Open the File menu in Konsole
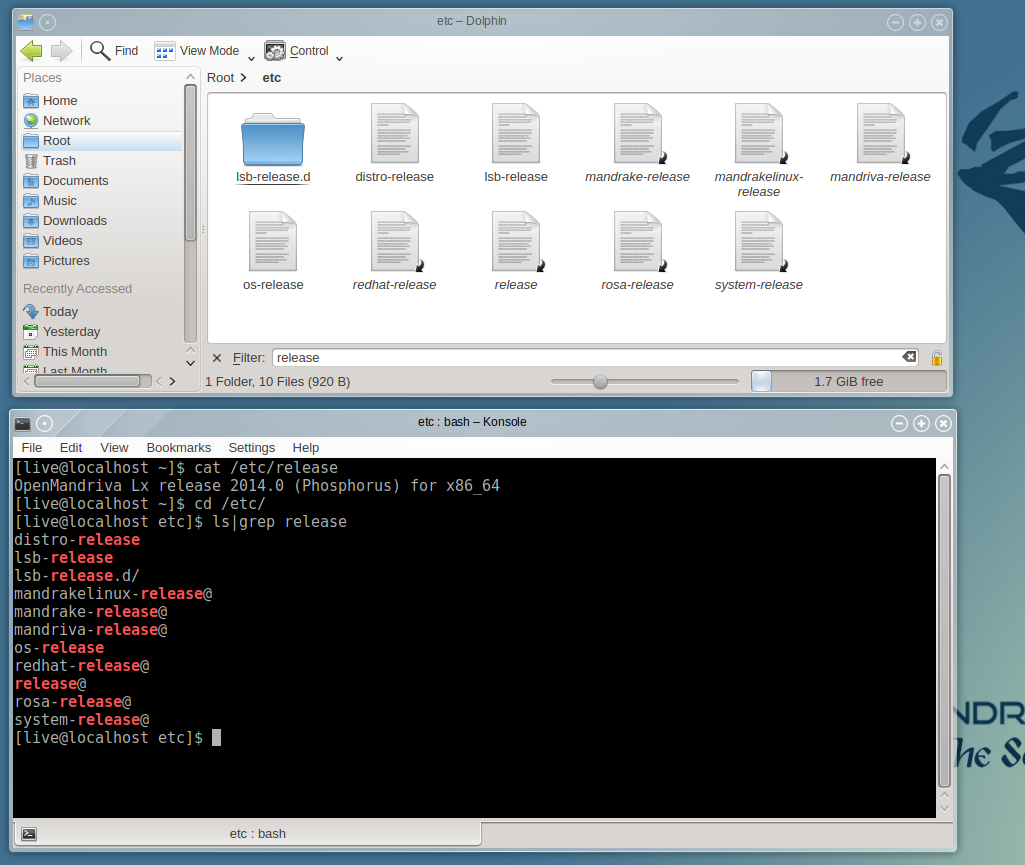 point(32,448)
